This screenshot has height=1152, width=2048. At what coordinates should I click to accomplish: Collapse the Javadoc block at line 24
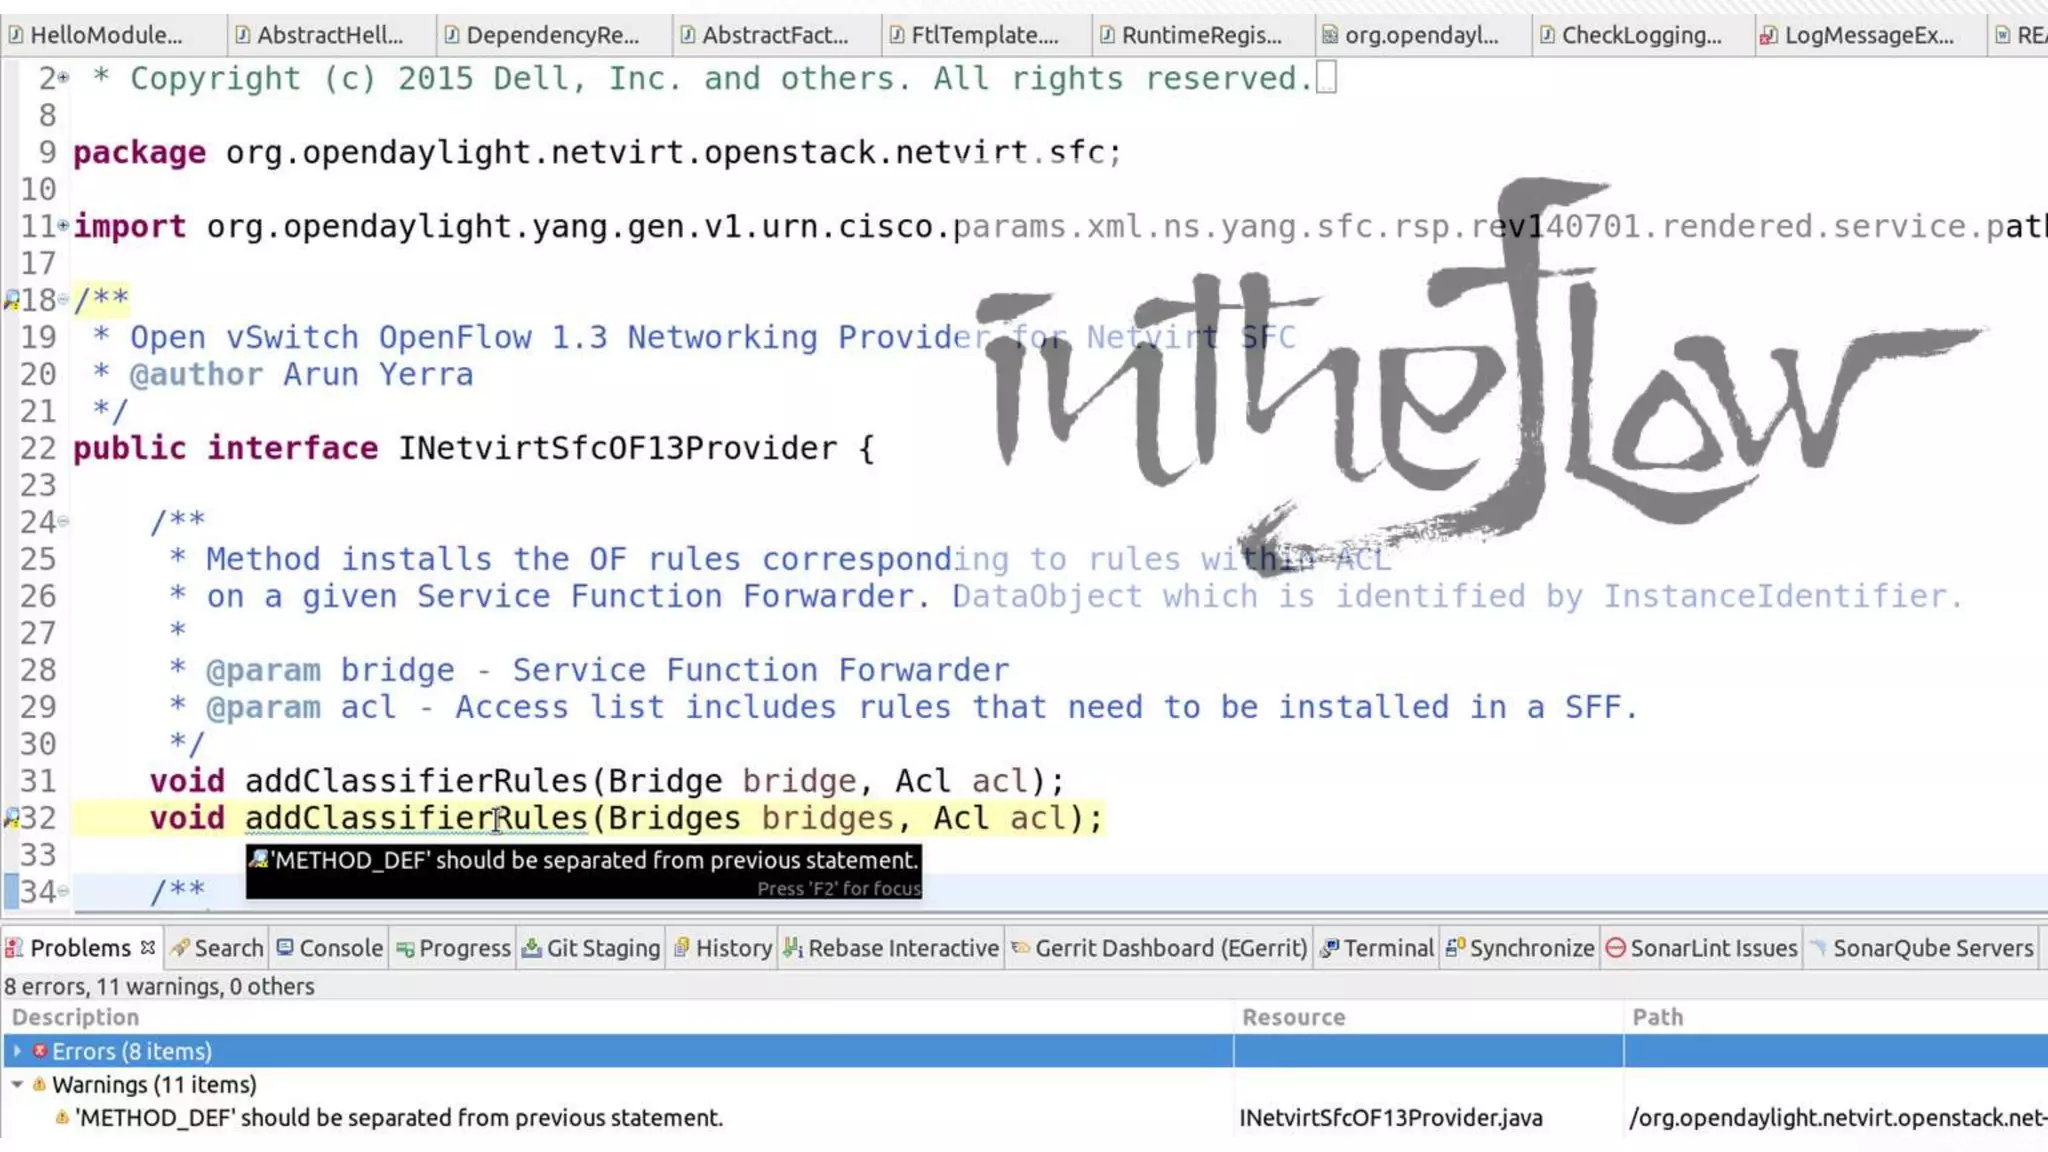(63, 521)
